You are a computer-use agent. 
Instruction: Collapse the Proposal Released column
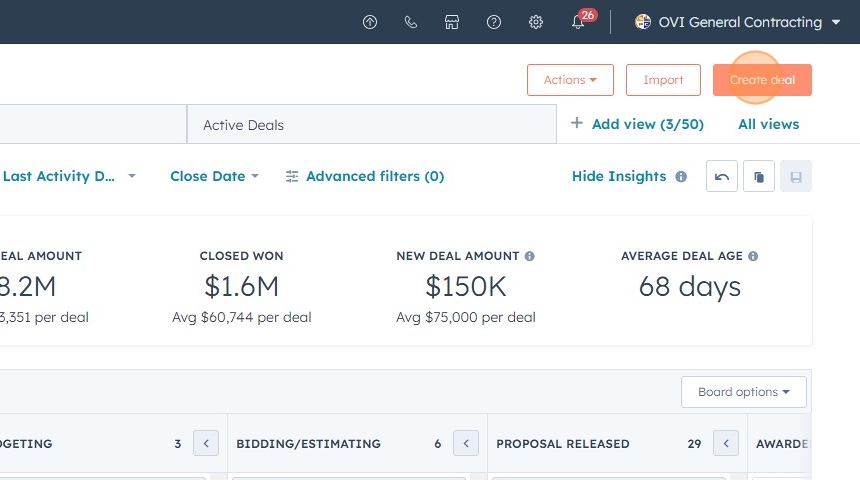click(726, 443)
